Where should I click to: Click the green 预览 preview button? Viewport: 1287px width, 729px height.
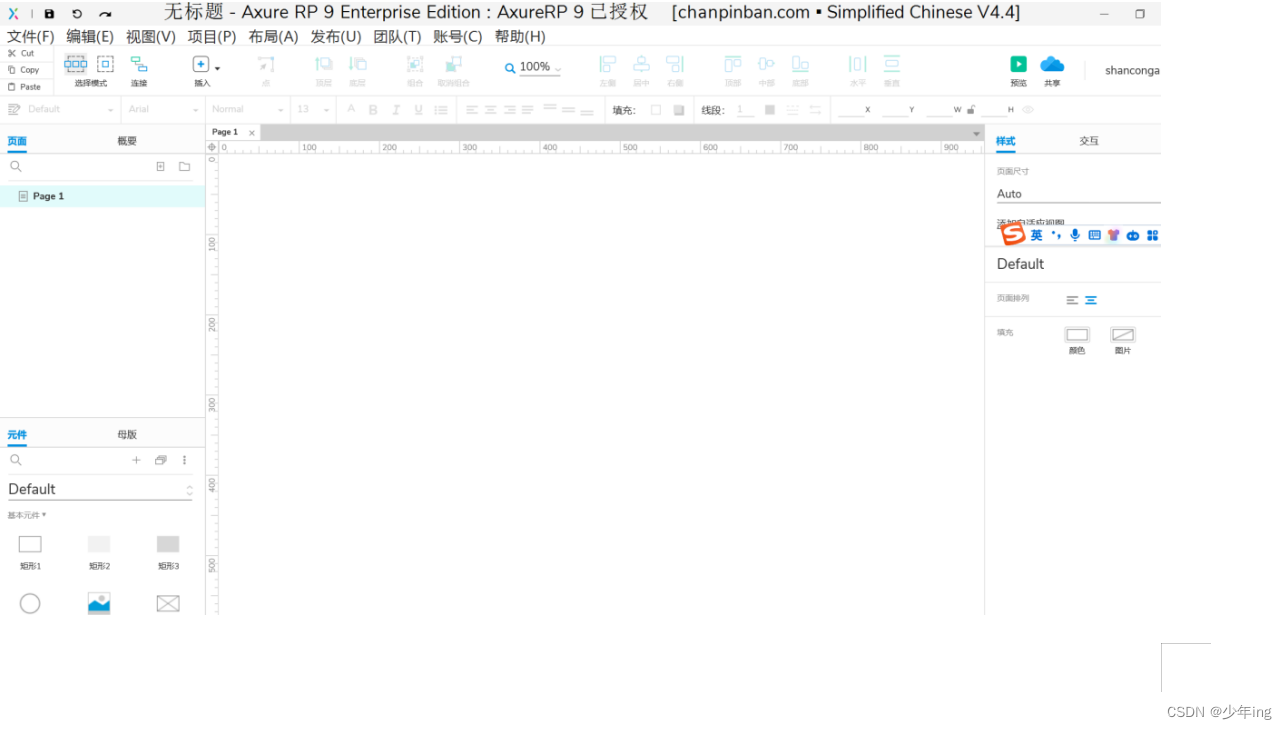coord(1018,64)
